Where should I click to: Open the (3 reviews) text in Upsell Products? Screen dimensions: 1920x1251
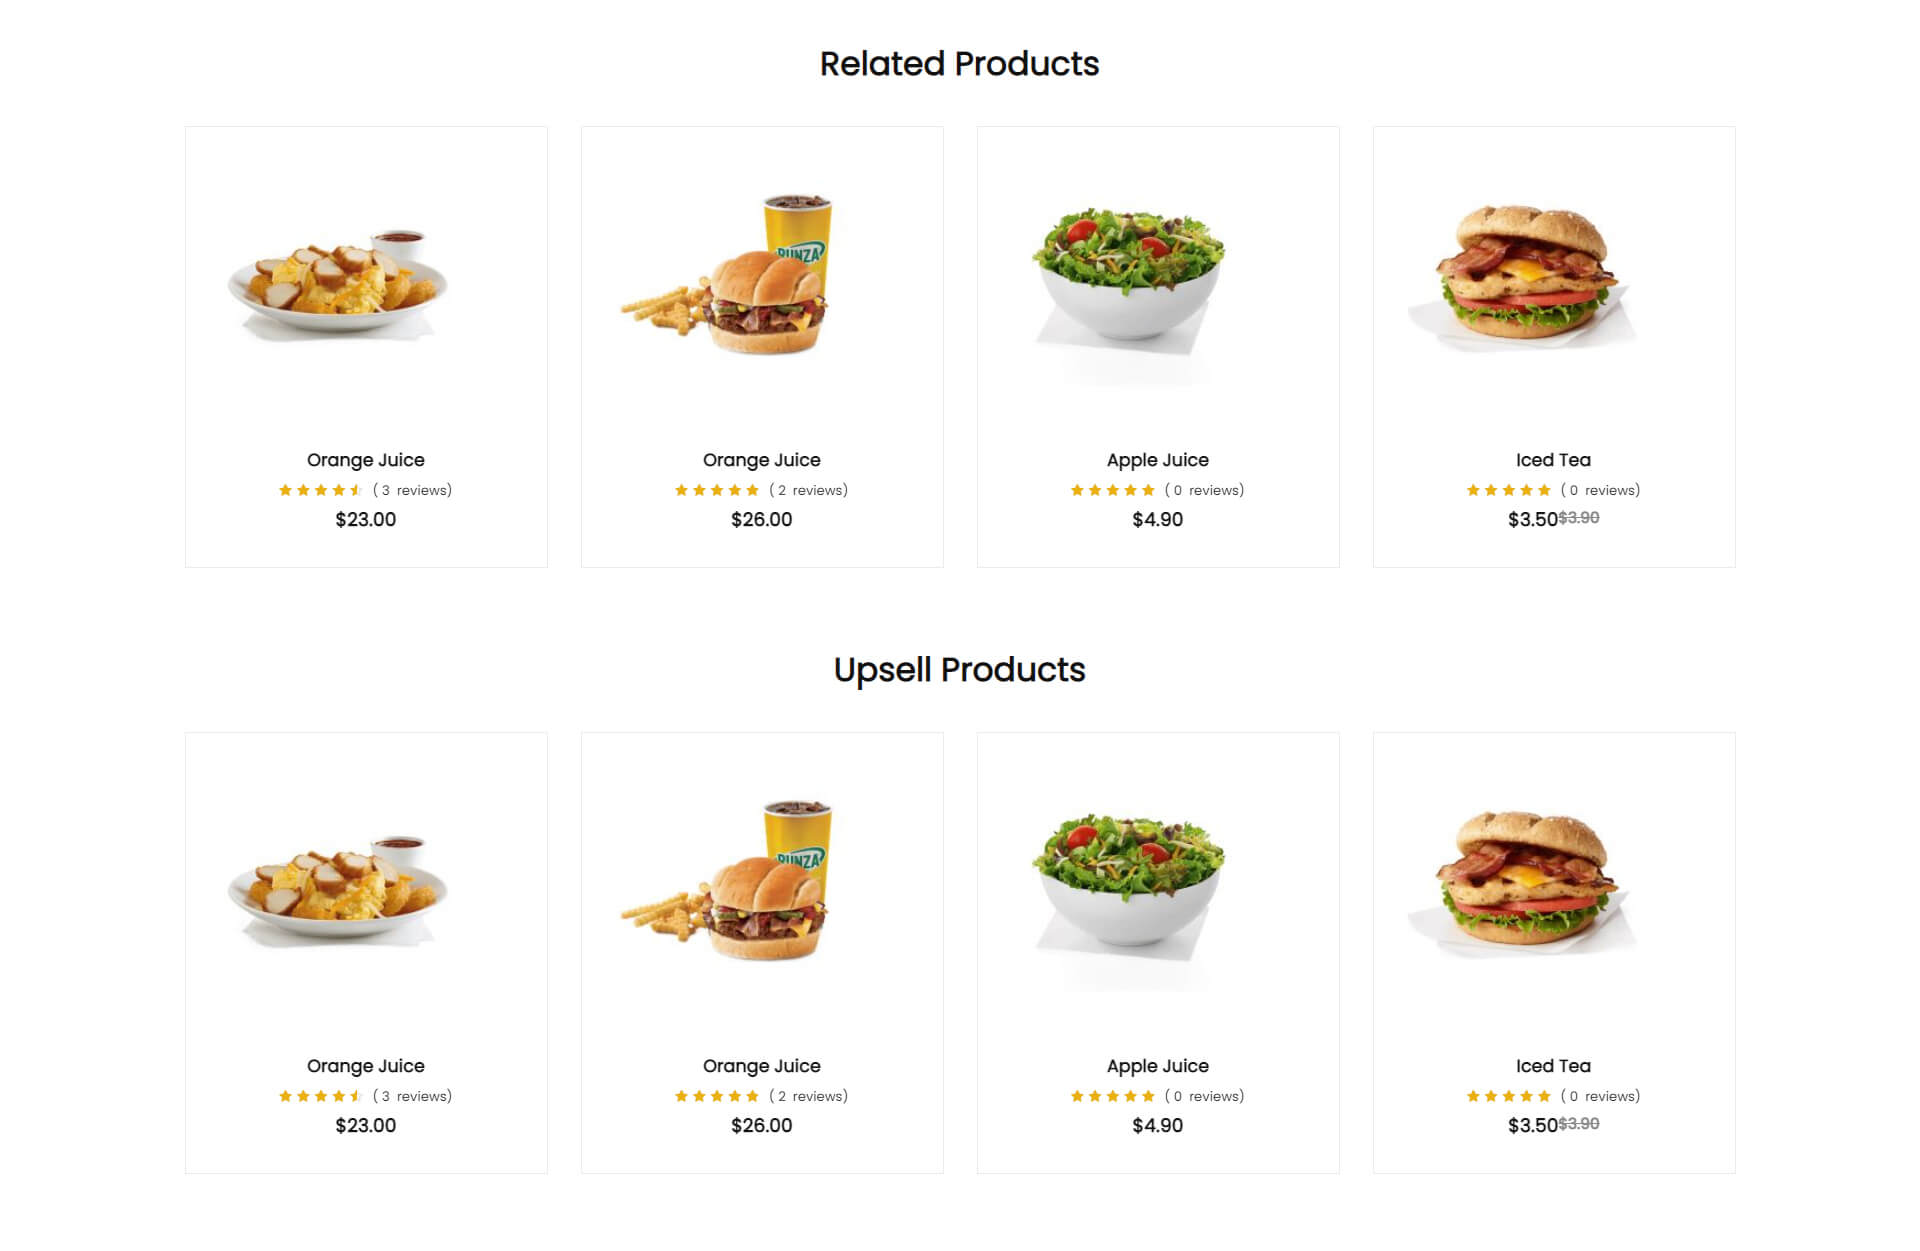click(412, 1096)
